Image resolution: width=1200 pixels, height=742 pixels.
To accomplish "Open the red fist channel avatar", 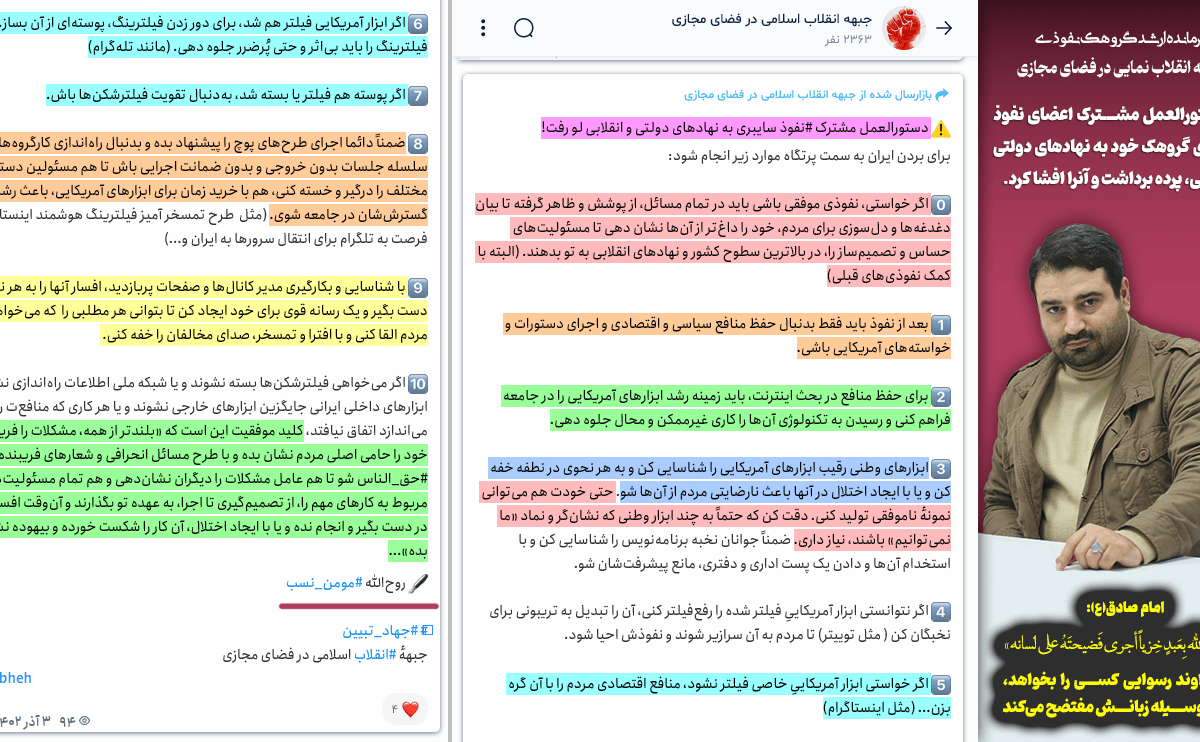I will coord(905,28).
